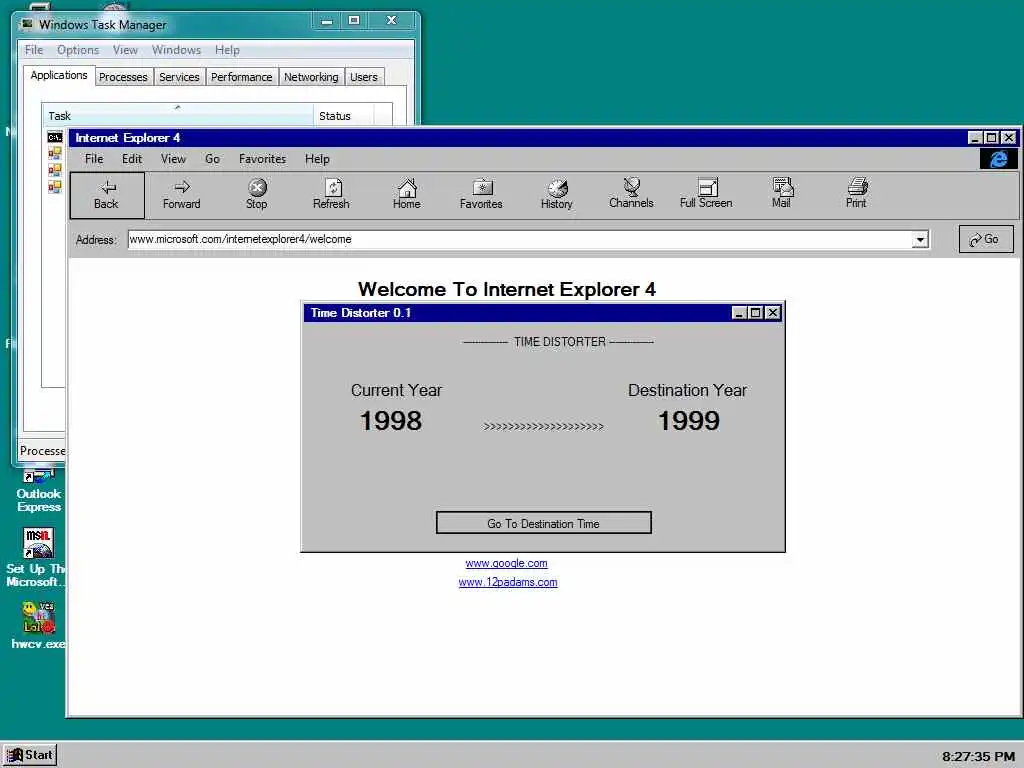Viewport: 1024px width, 768px height.
Task: Select the MSN Set Up desktop icon
Action: 37,558
